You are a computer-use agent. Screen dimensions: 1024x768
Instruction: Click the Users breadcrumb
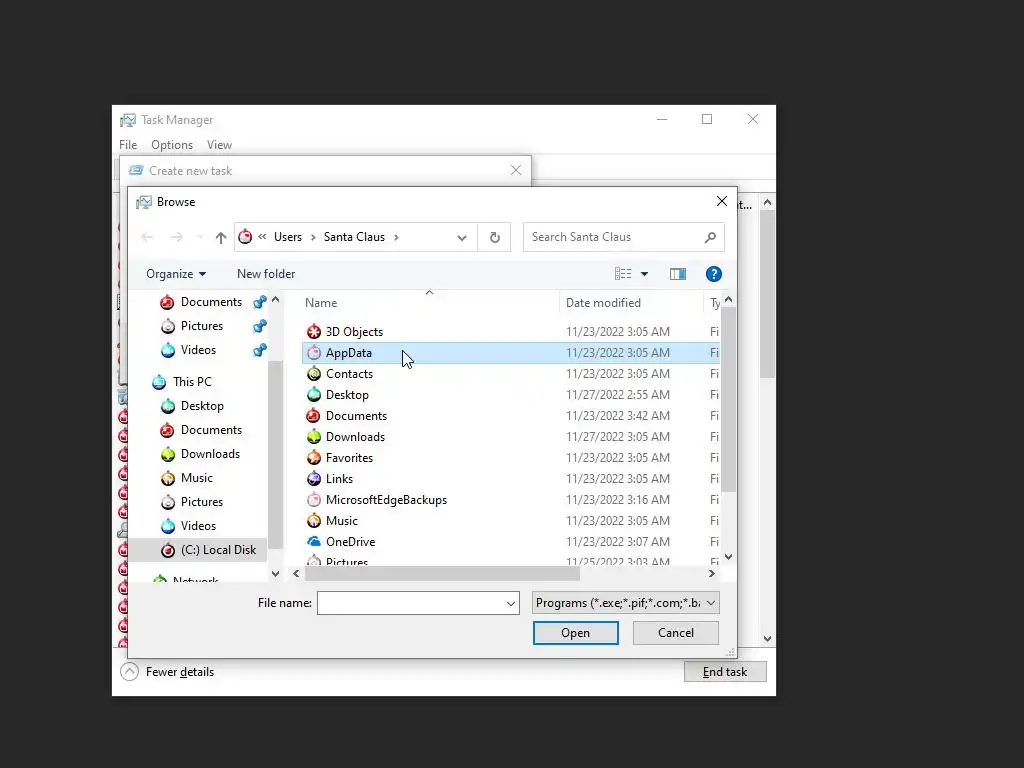[288, 237]
